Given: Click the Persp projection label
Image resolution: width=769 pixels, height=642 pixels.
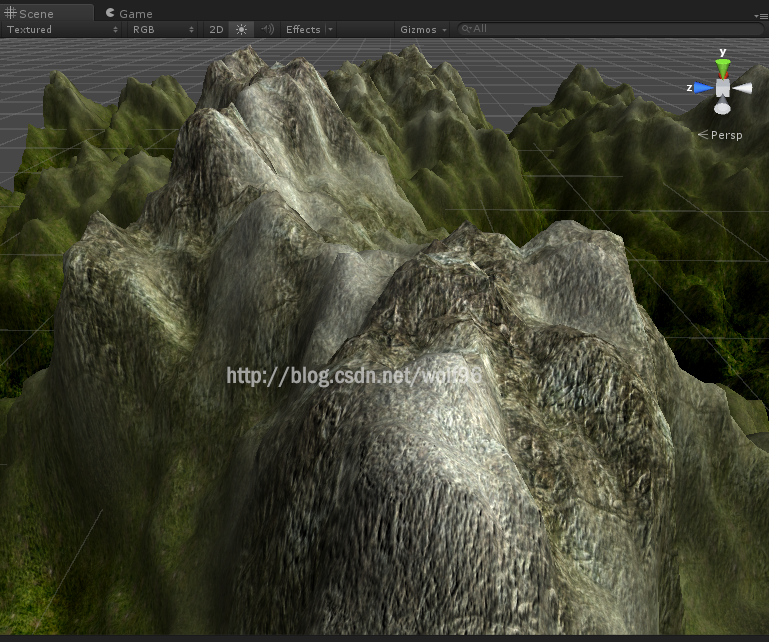Looking at the screenshot, I should pyautogui.click(x=726, y=135).
